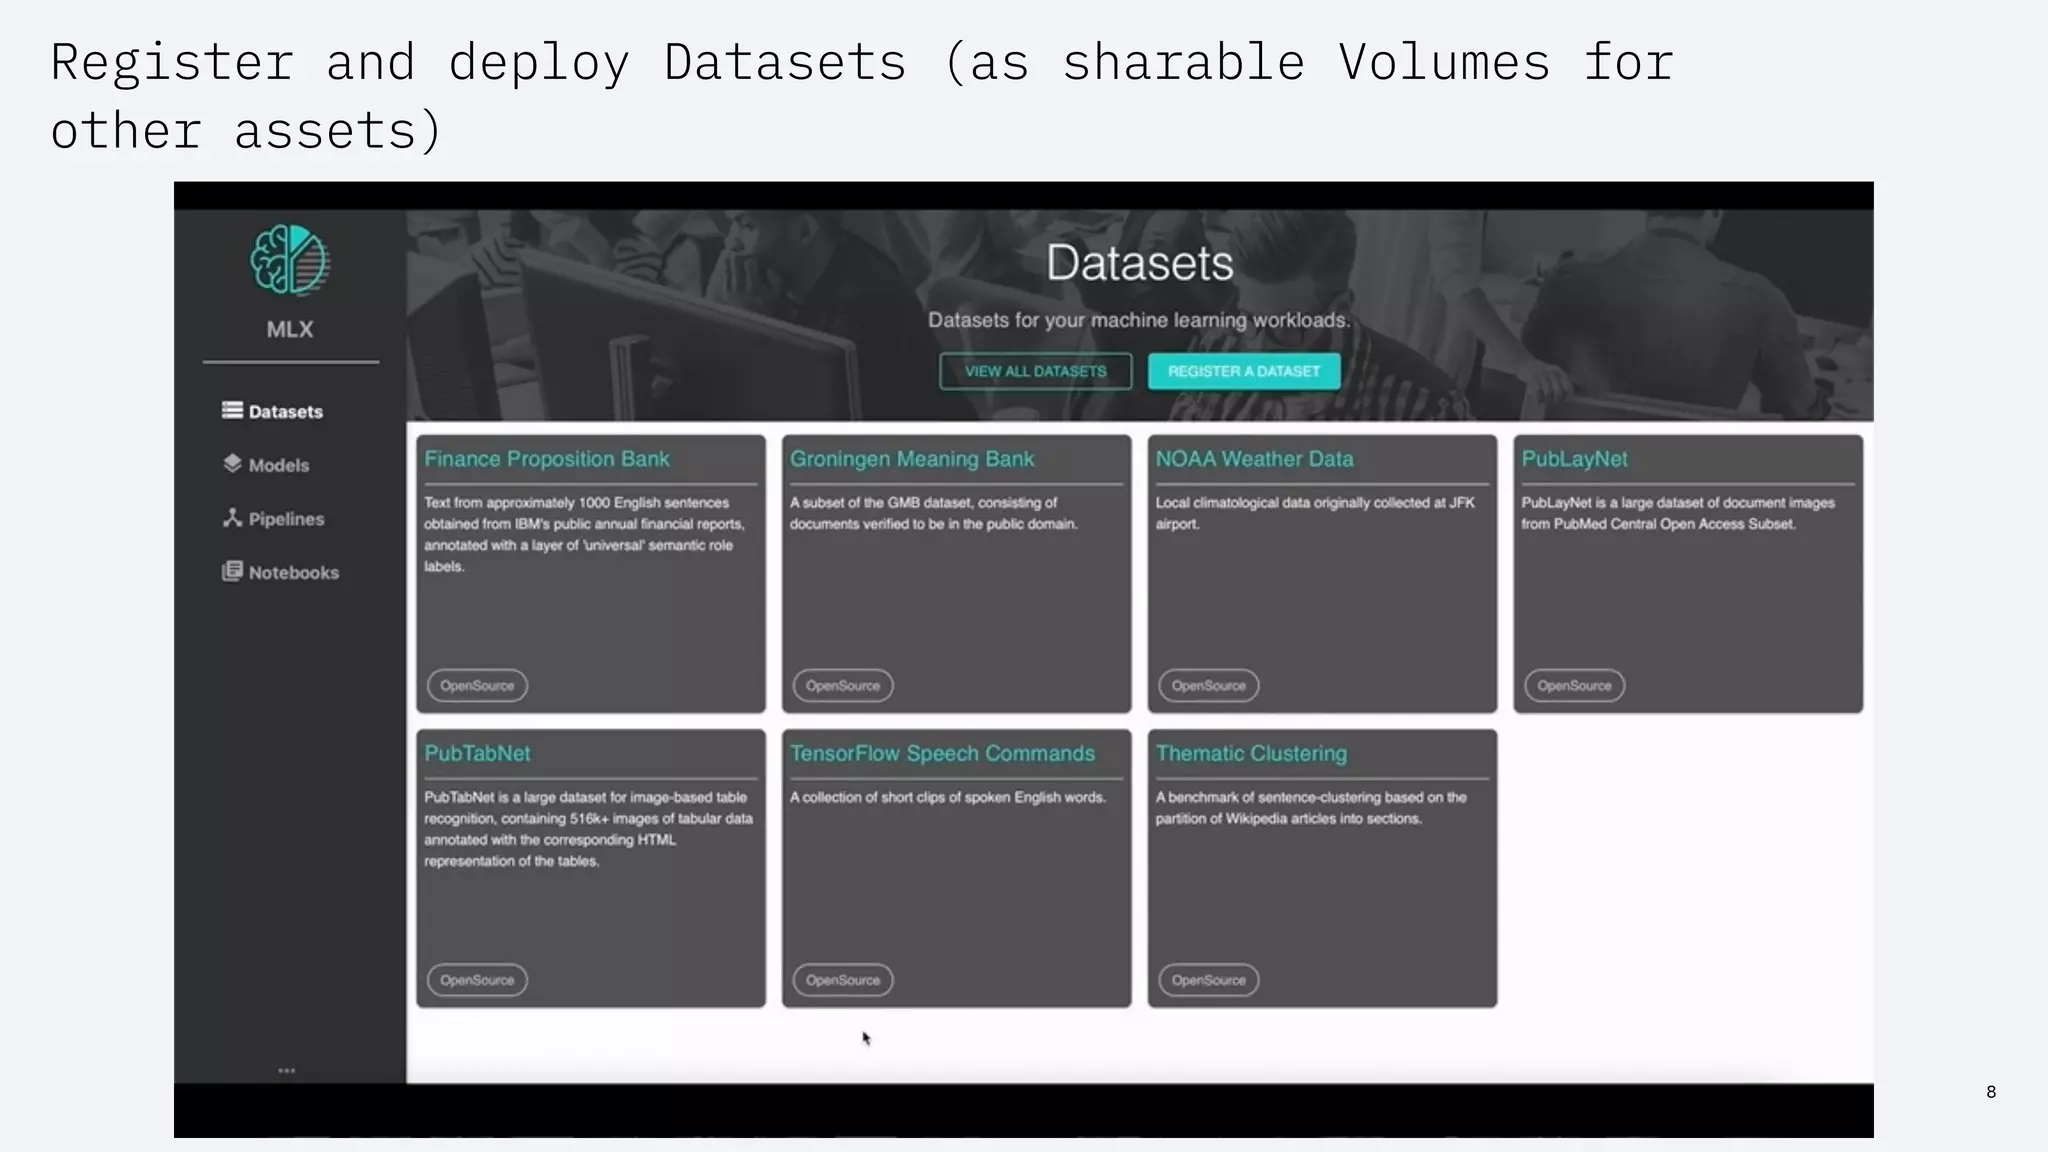Open the Finance Proposition Bank title link
2048x1152 pixels.
[546, 459]
